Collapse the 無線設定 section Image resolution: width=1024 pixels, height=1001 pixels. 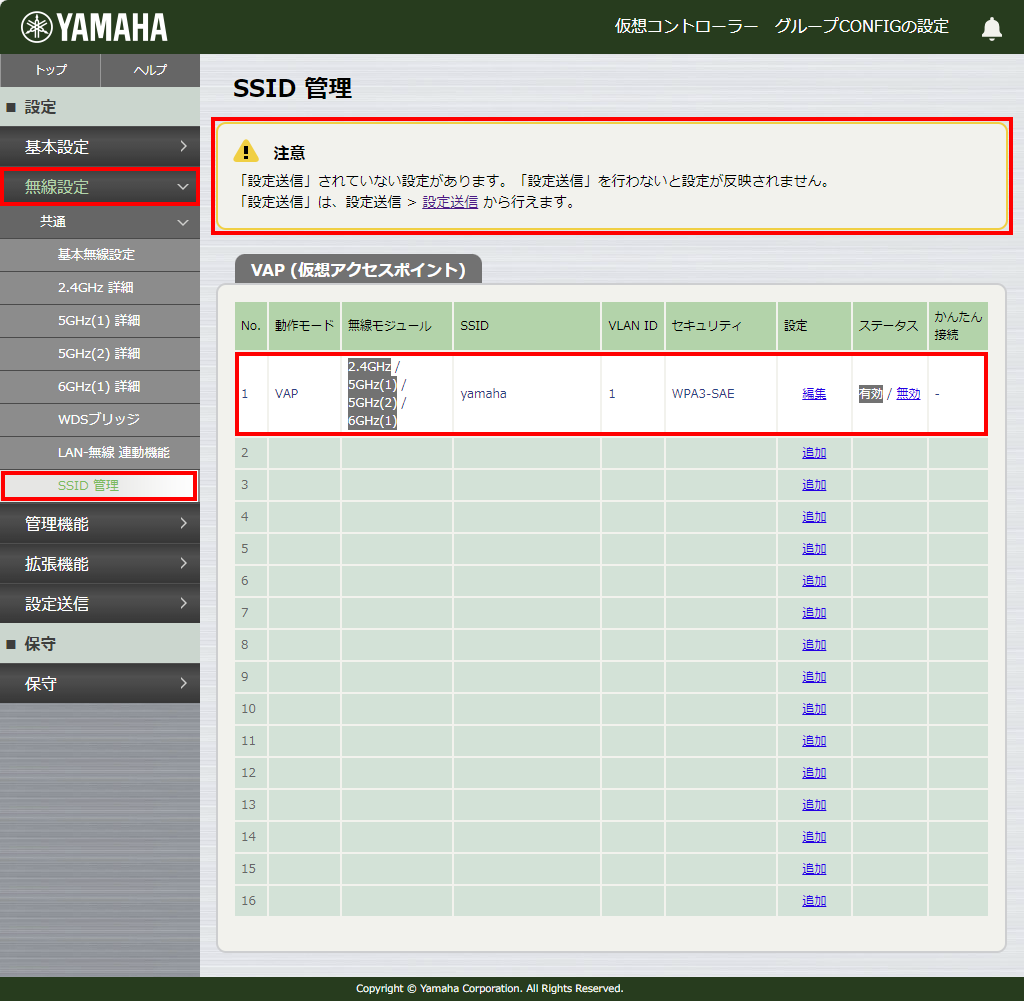[x=100, y=187]
